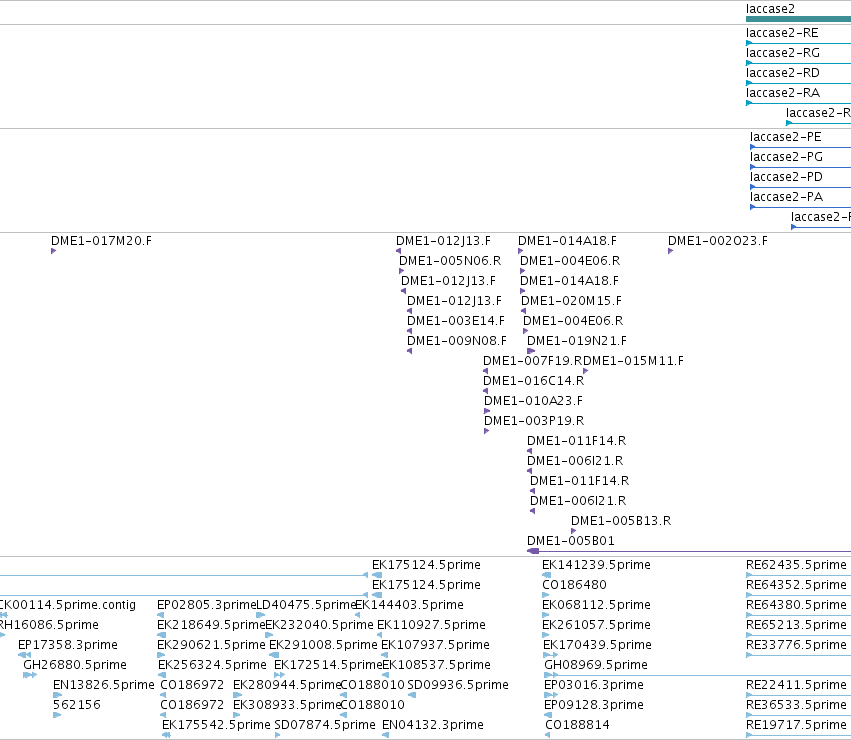Pick the laccase2-RA transcript label
This screenshot has height=740, width=851.
coord(783,93)
